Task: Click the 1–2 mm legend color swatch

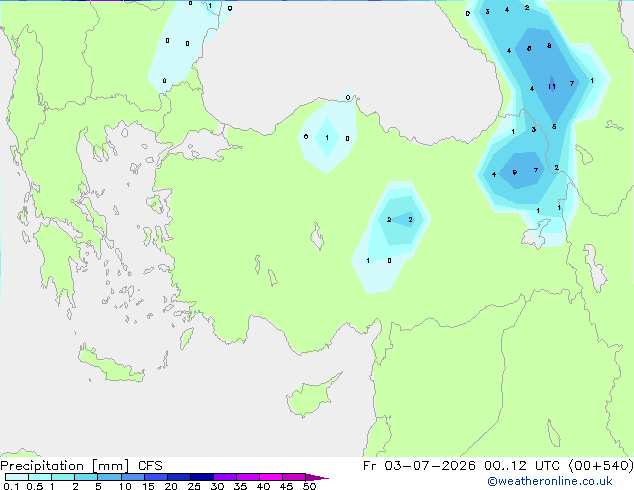Action: click(63, 477)
